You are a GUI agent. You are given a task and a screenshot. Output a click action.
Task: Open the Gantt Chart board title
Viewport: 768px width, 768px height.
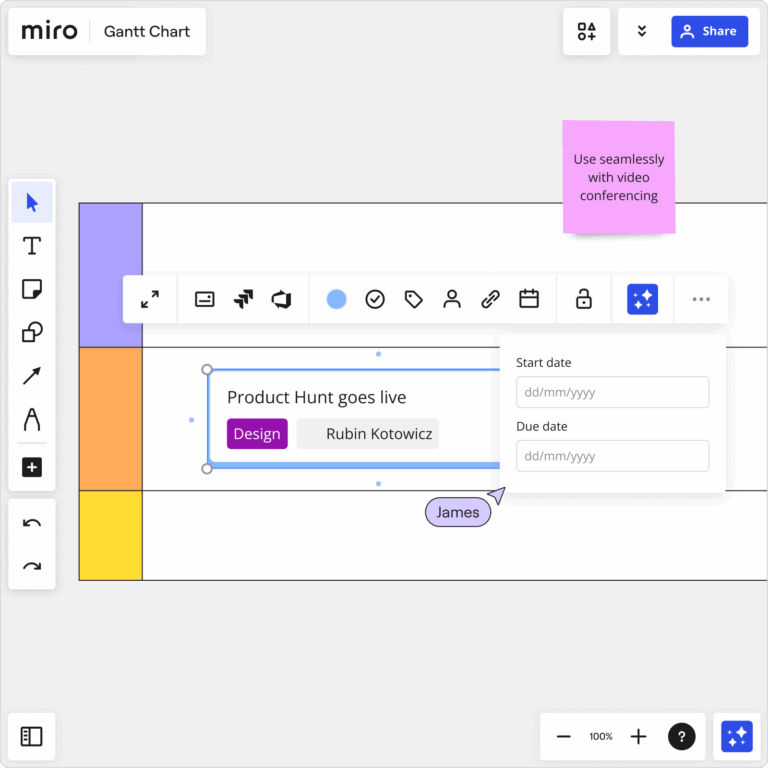[146, 31]
